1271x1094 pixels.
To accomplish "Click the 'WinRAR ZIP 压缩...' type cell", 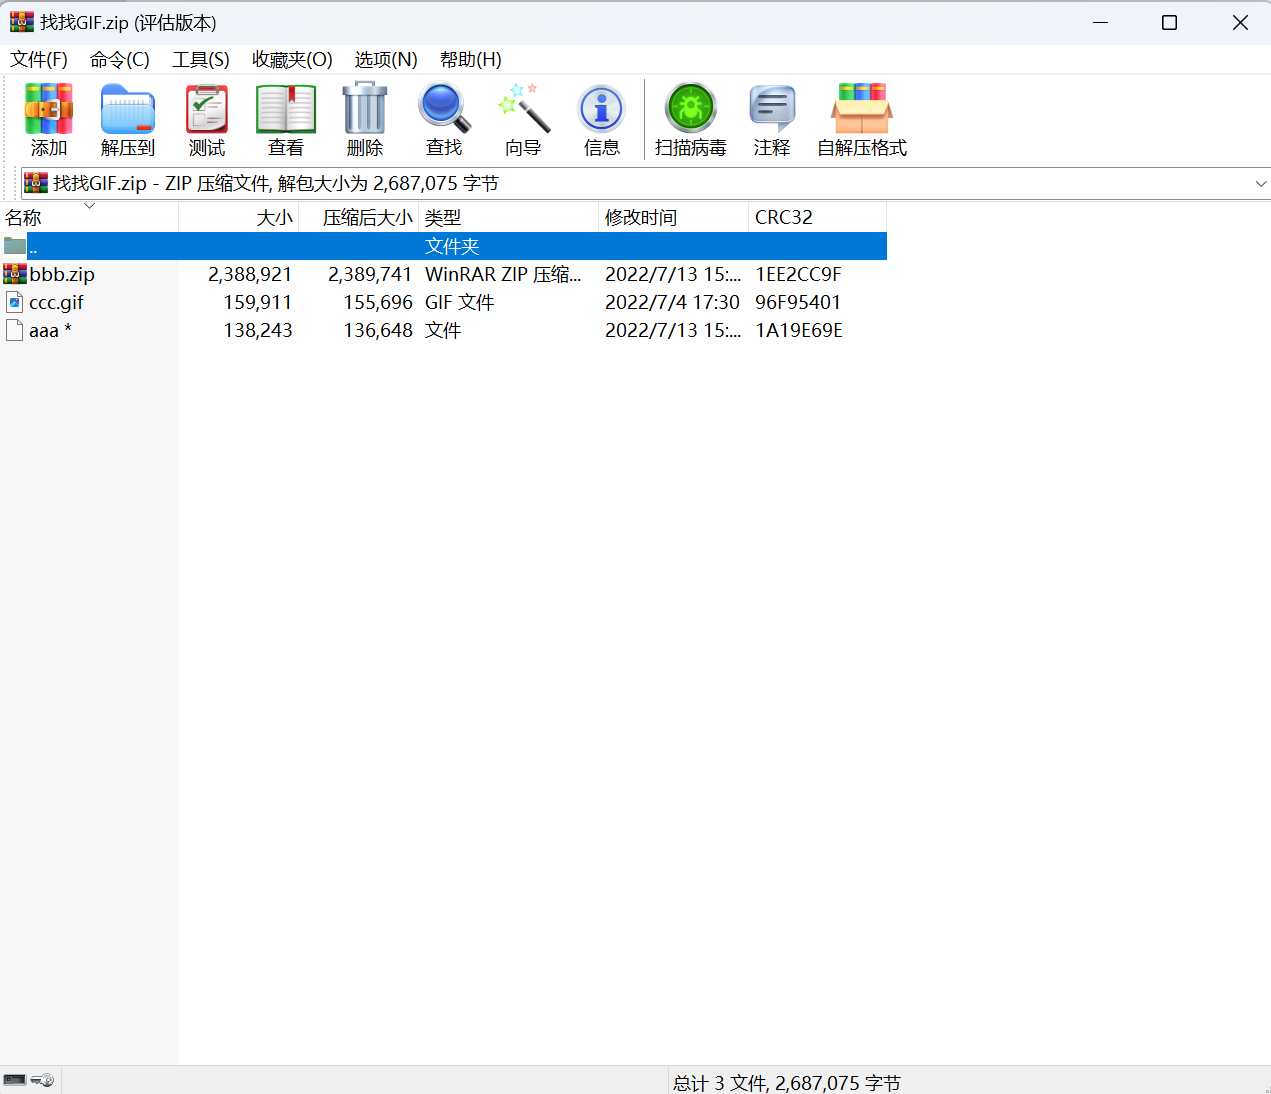I will coord(503,274).
